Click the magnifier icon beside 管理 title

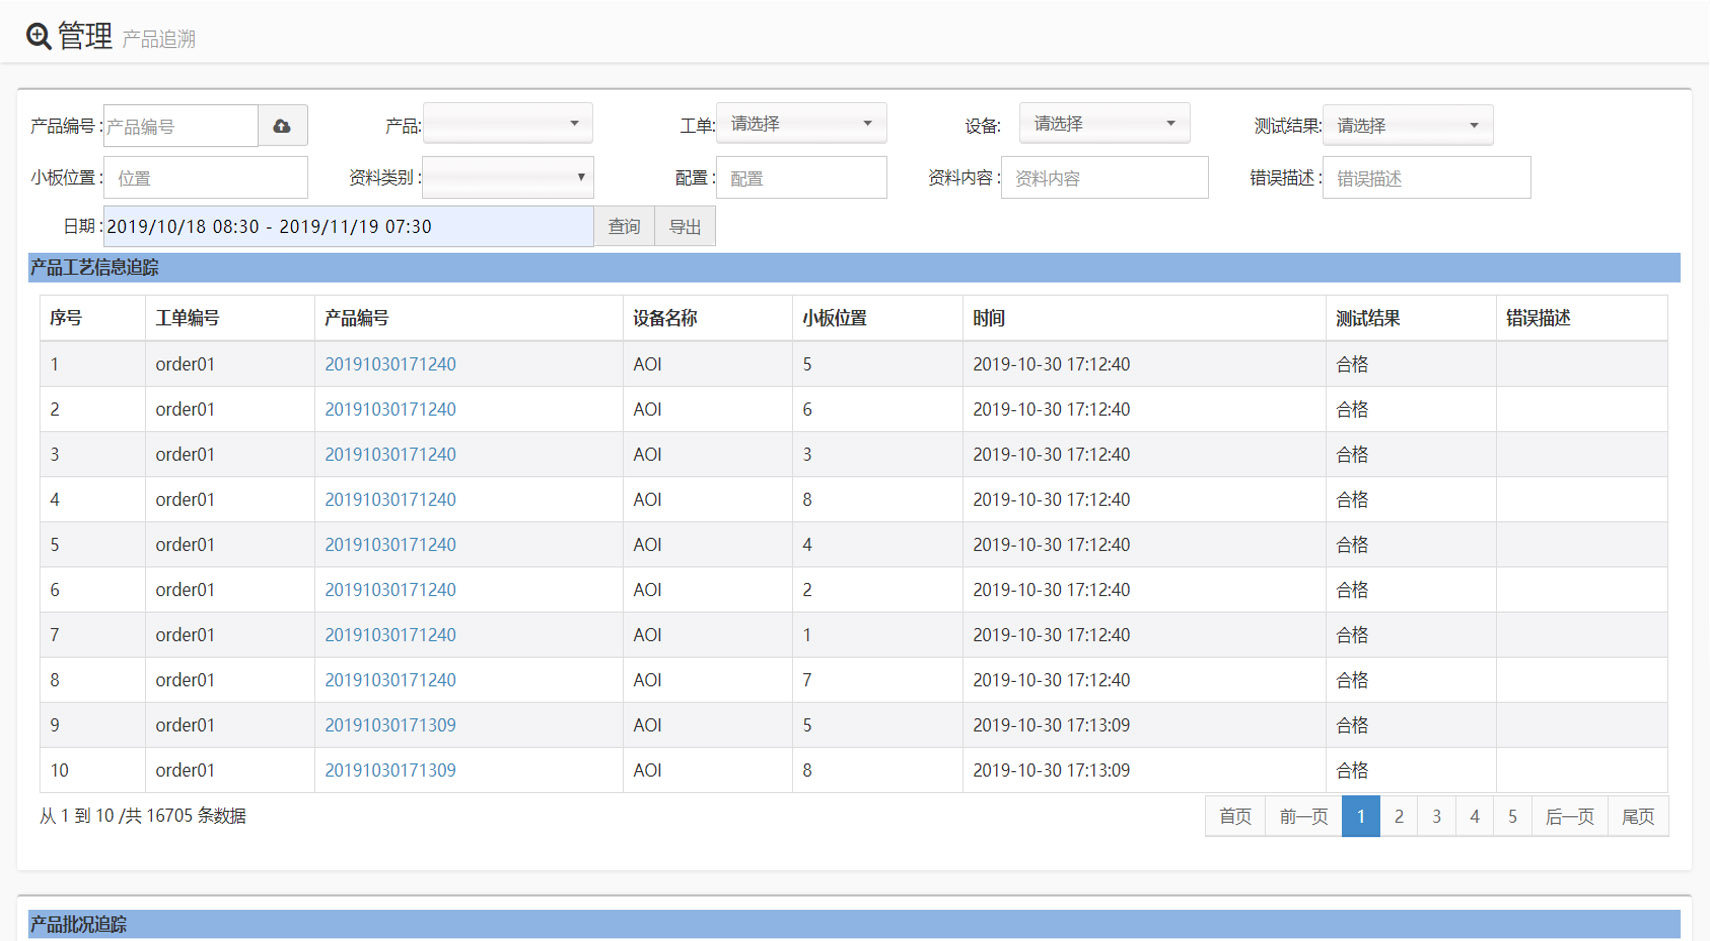tap(38, 37)
